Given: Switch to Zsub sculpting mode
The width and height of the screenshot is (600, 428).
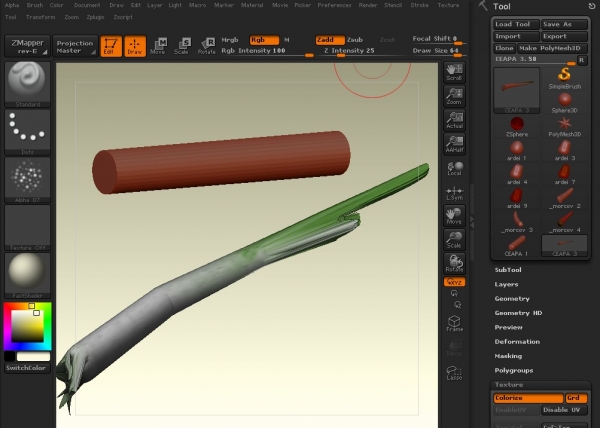Looking at the screenshot, I should 355,40.
